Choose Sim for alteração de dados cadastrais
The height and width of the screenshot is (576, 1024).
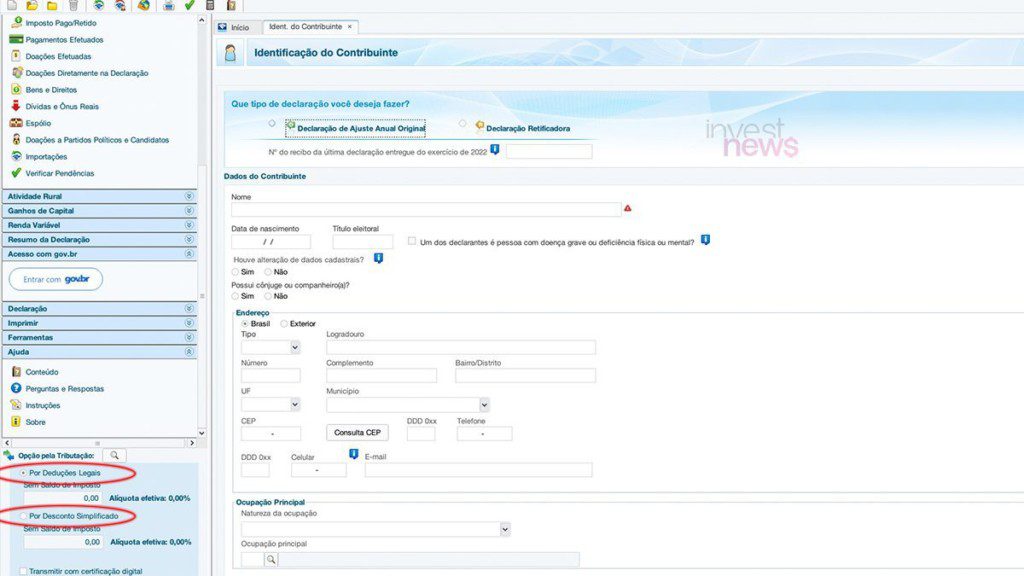tap(235, 272)
